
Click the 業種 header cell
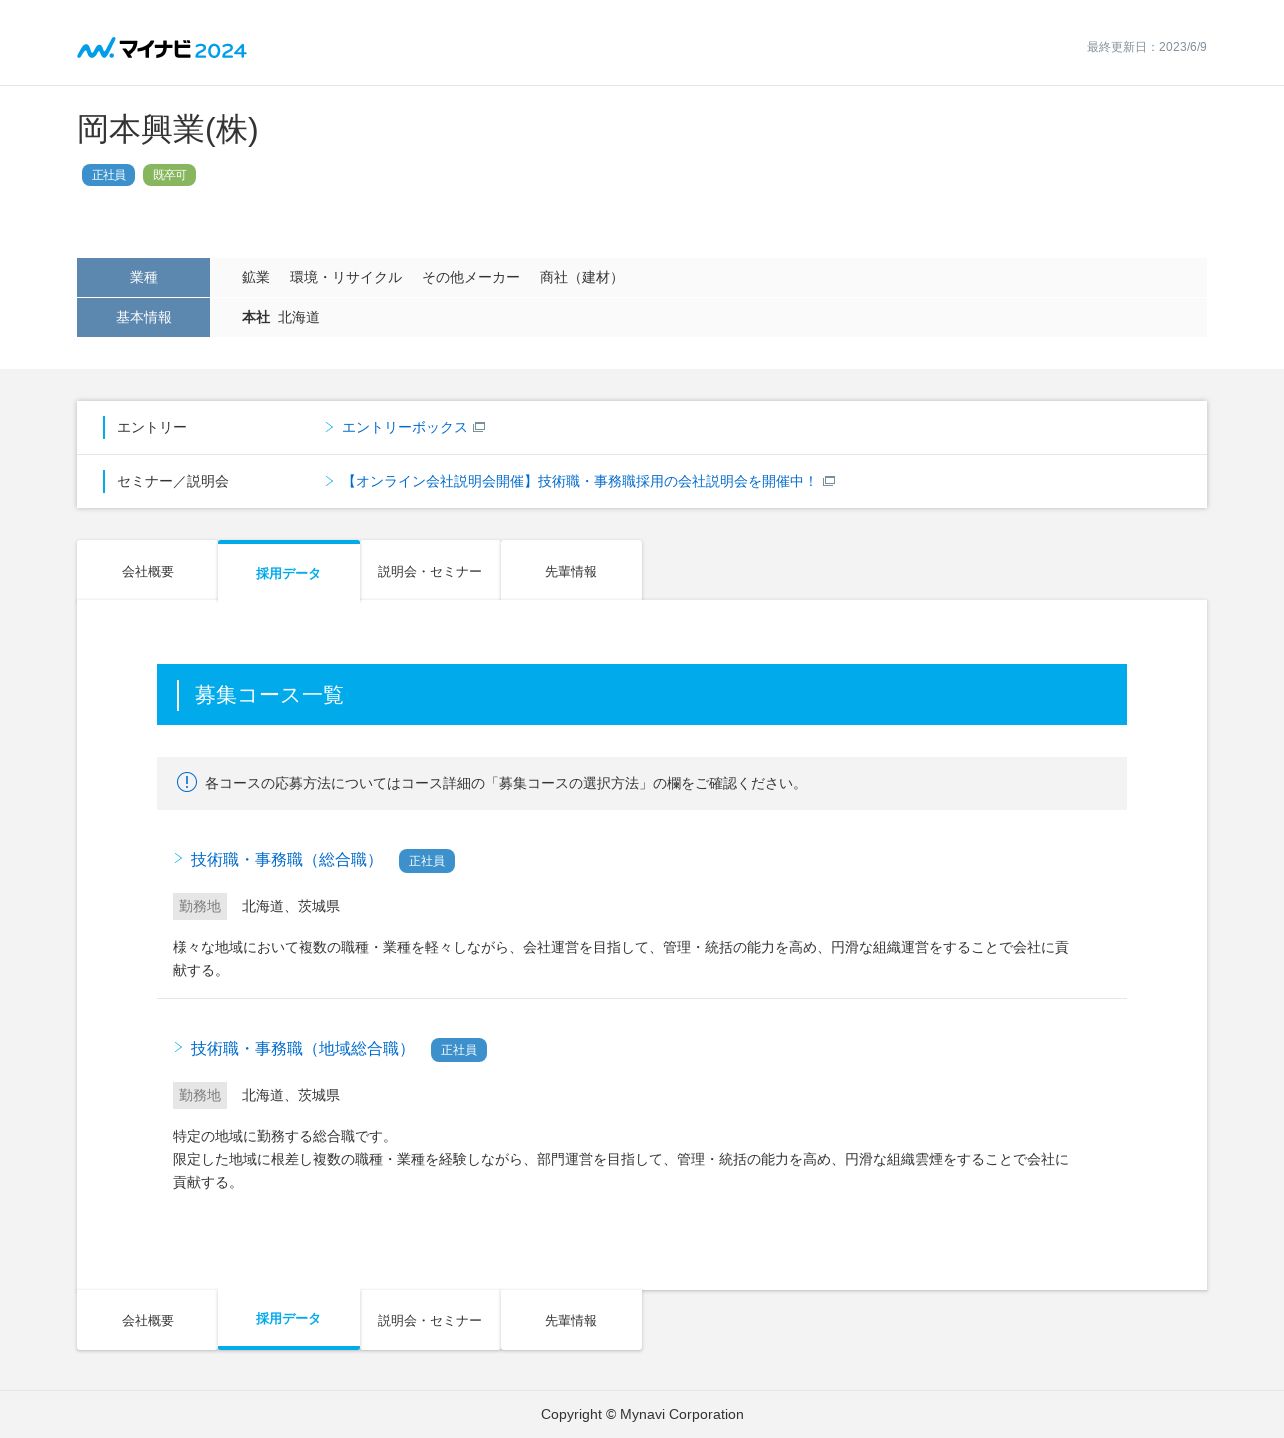click(143, 277)
